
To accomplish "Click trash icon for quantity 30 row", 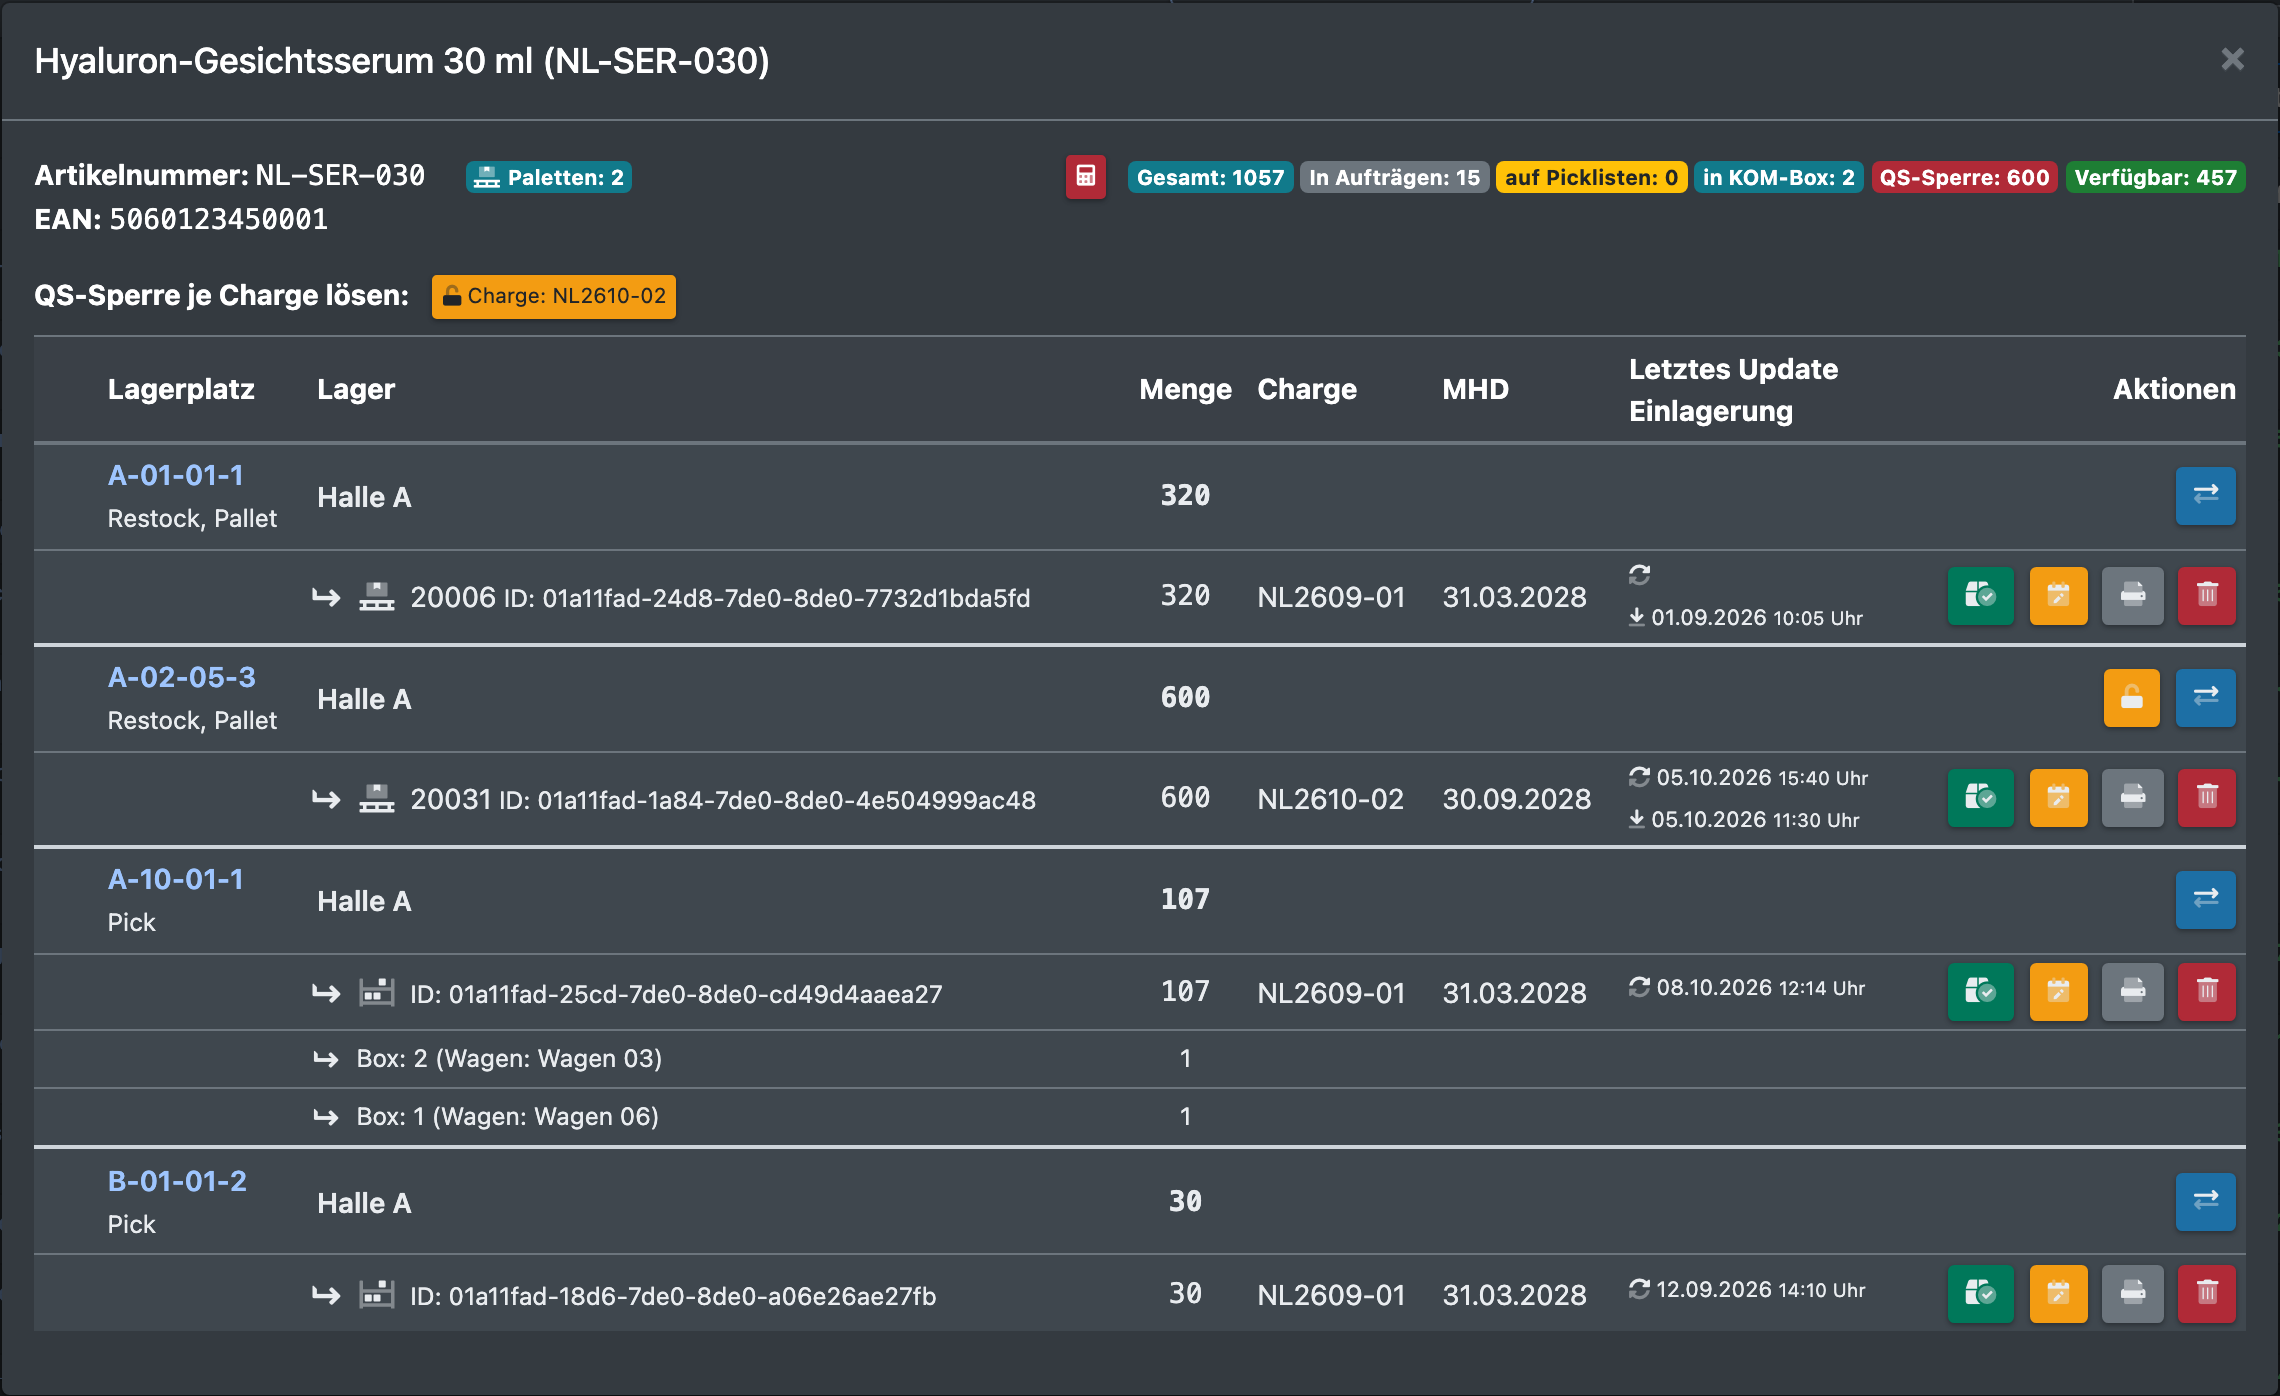I will (x=2207, y=1294).
